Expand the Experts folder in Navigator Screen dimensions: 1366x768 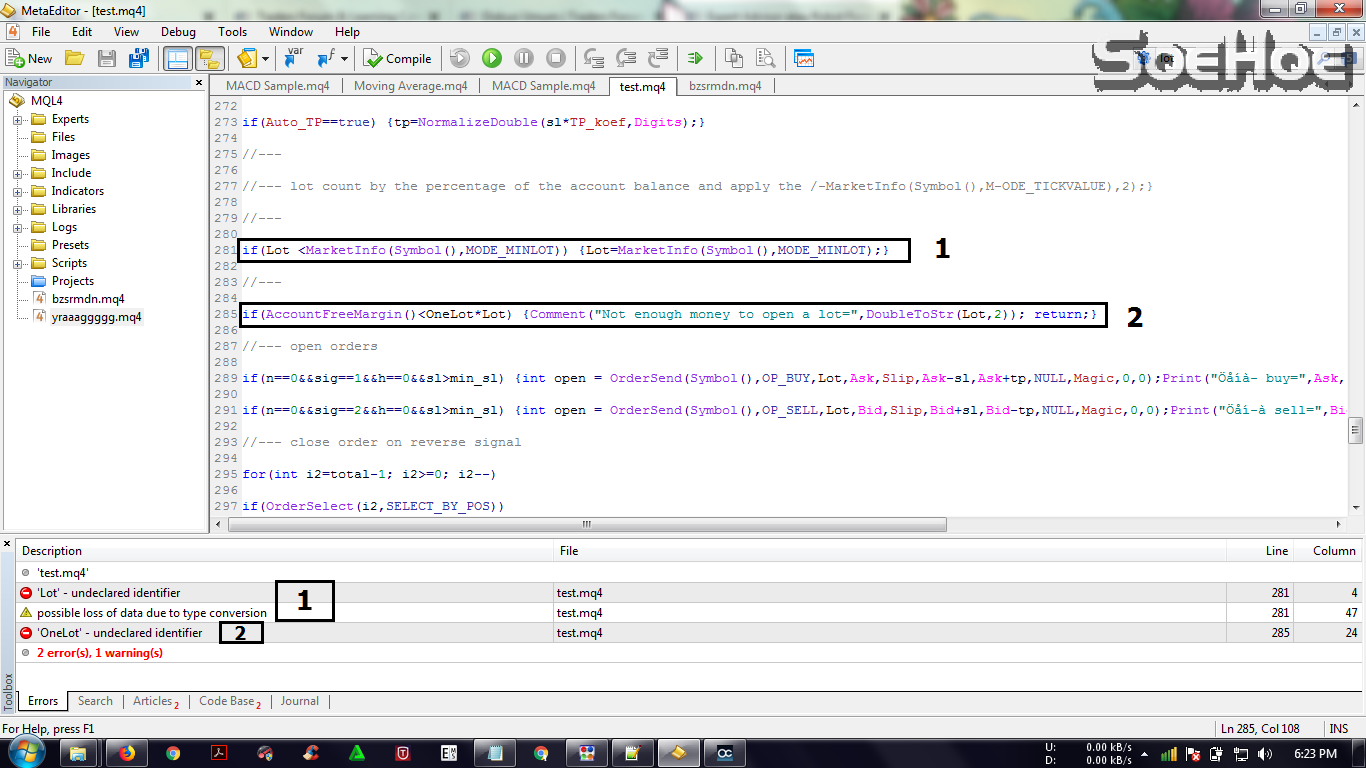click(x=18, y=120)
